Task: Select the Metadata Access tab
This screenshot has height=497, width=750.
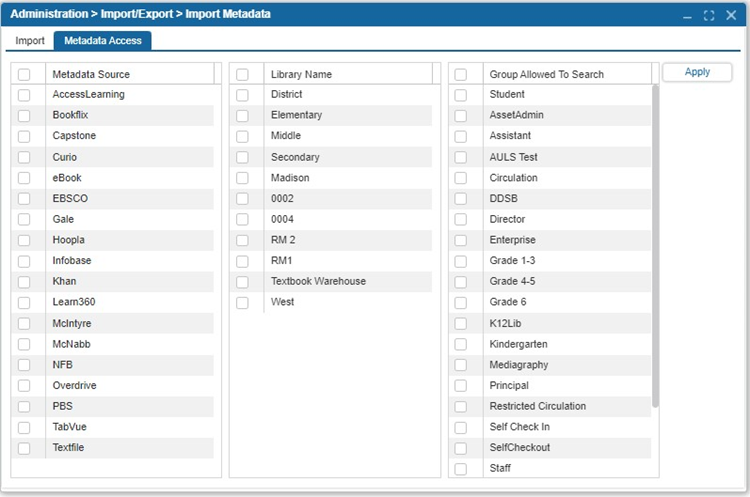Action: 102,41
